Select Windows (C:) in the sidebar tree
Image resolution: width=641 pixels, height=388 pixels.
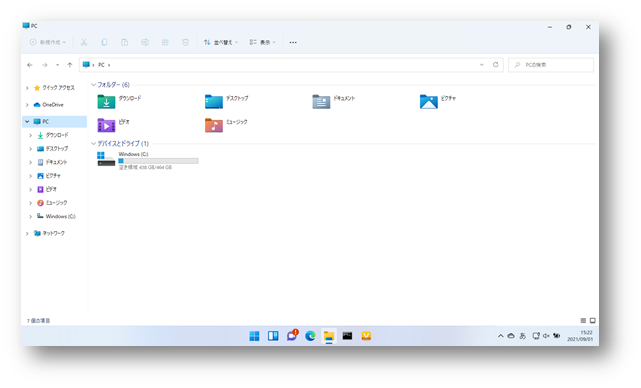click(56, 216)
